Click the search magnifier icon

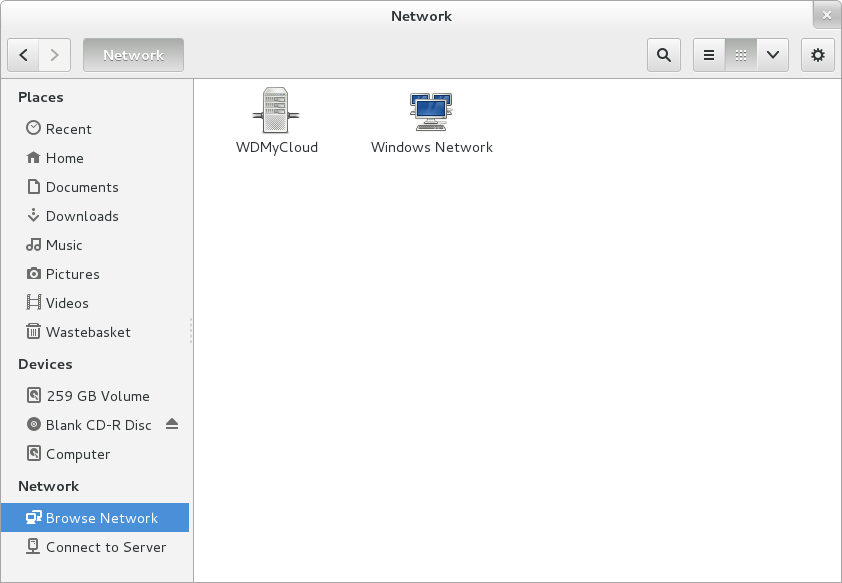[x=663, y=55]
